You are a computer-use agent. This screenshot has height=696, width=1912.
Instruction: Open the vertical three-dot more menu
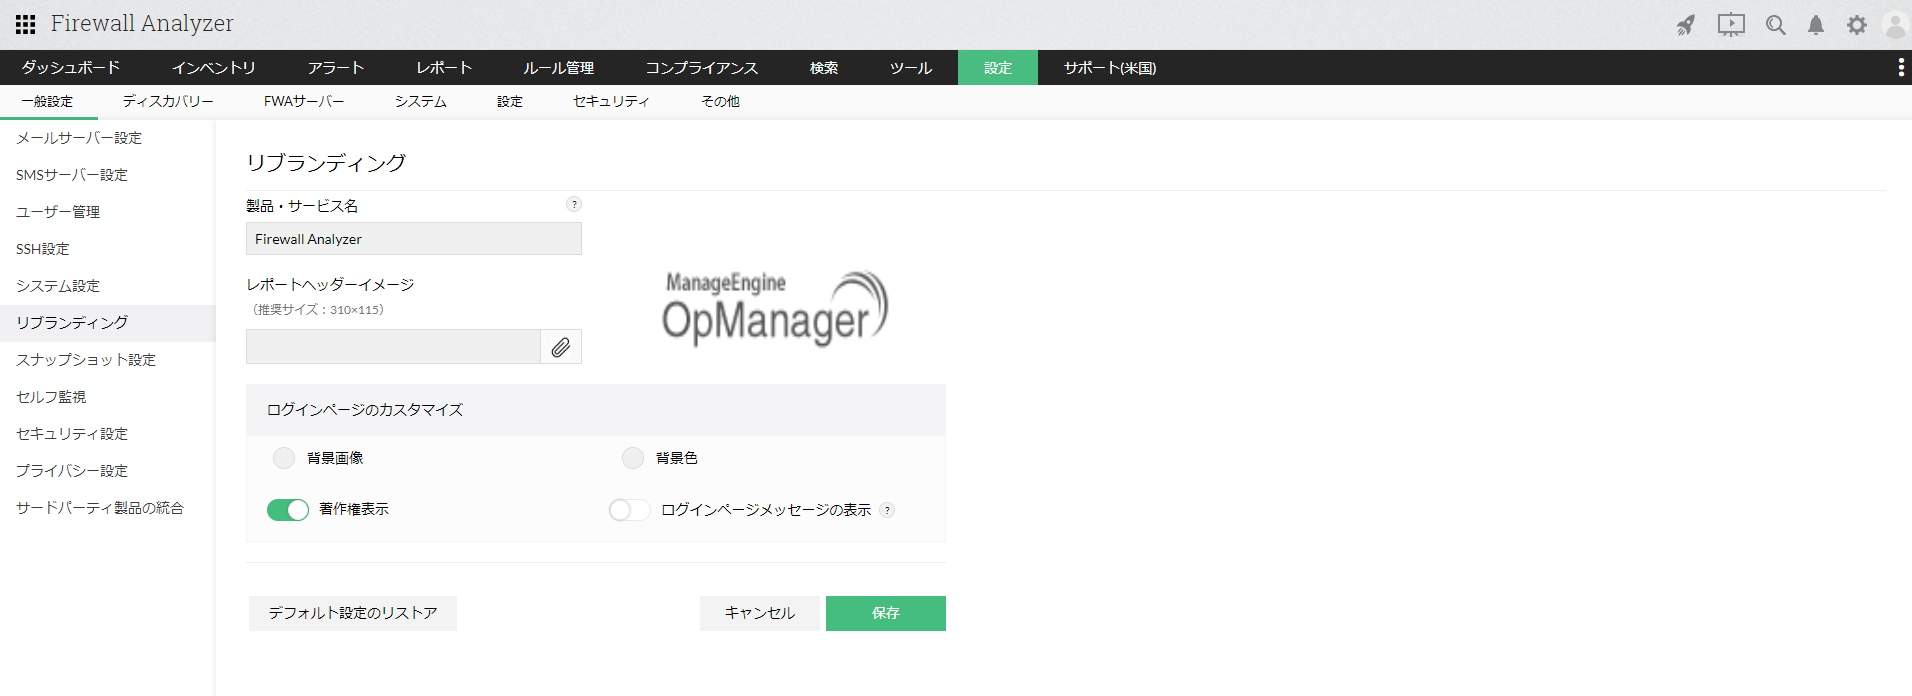click(1901, 67)
